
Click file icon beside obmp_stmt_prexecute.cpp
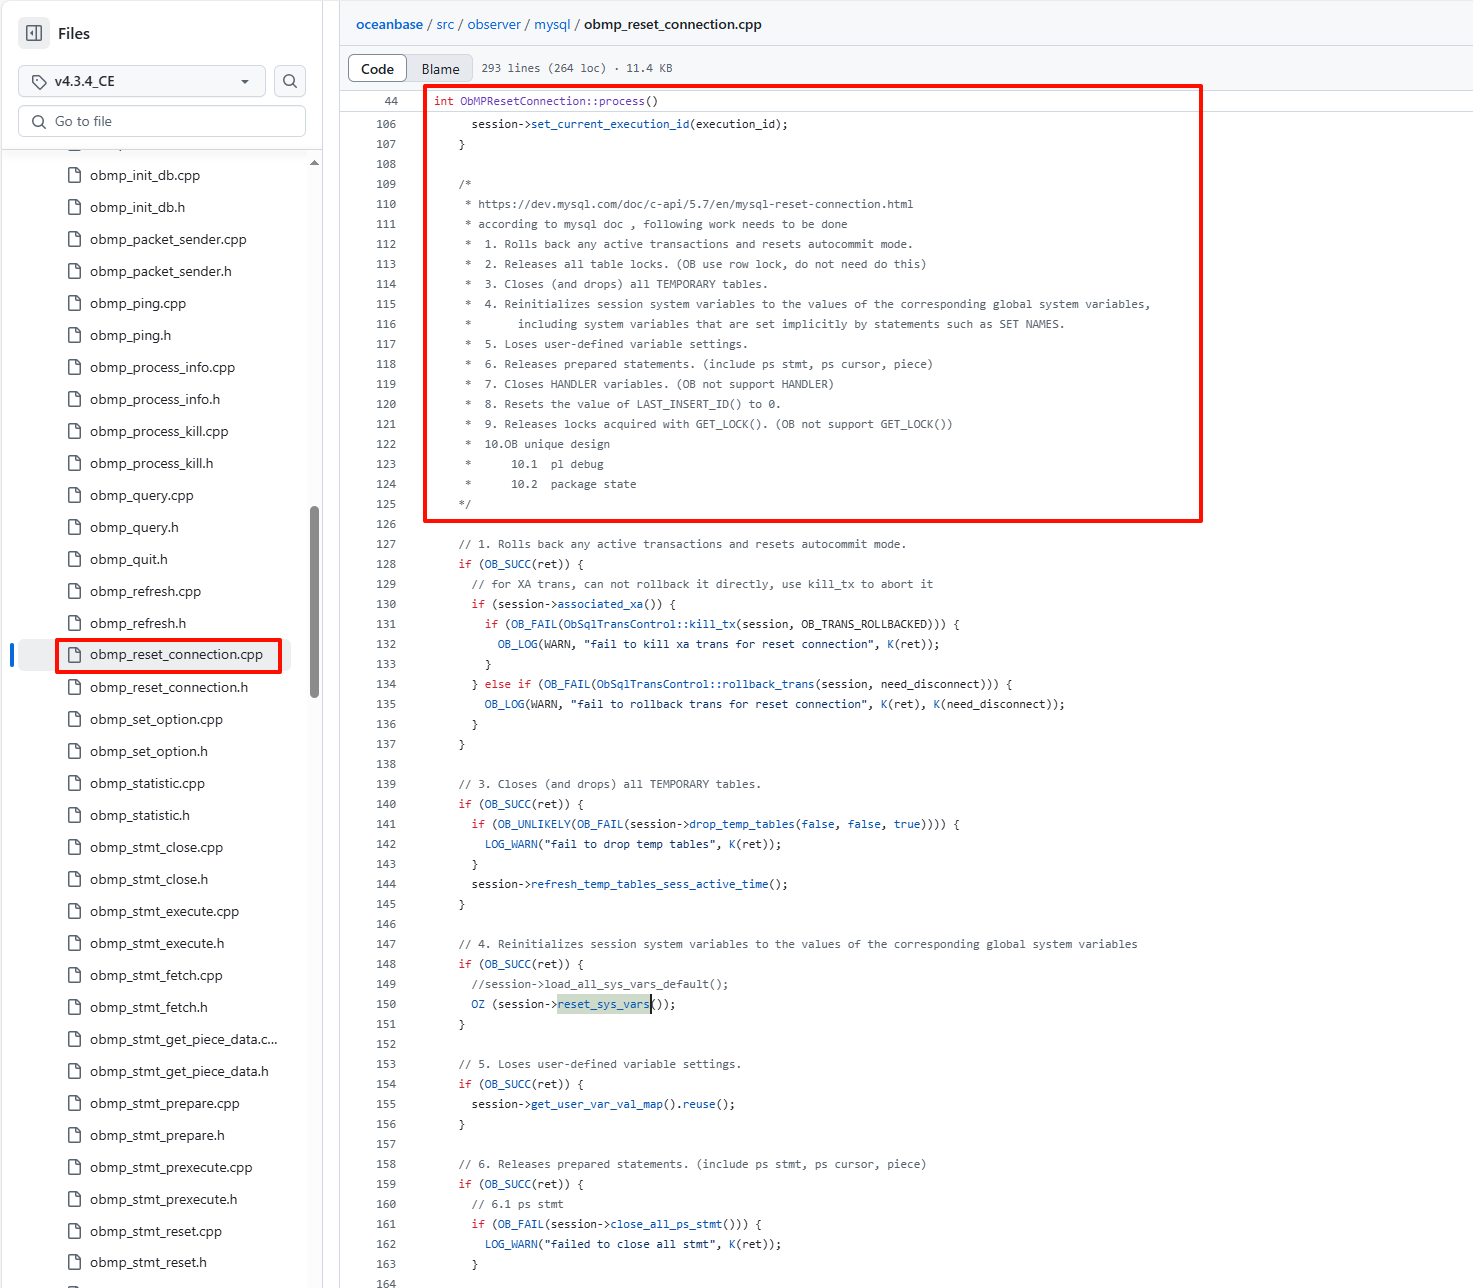74,1167
